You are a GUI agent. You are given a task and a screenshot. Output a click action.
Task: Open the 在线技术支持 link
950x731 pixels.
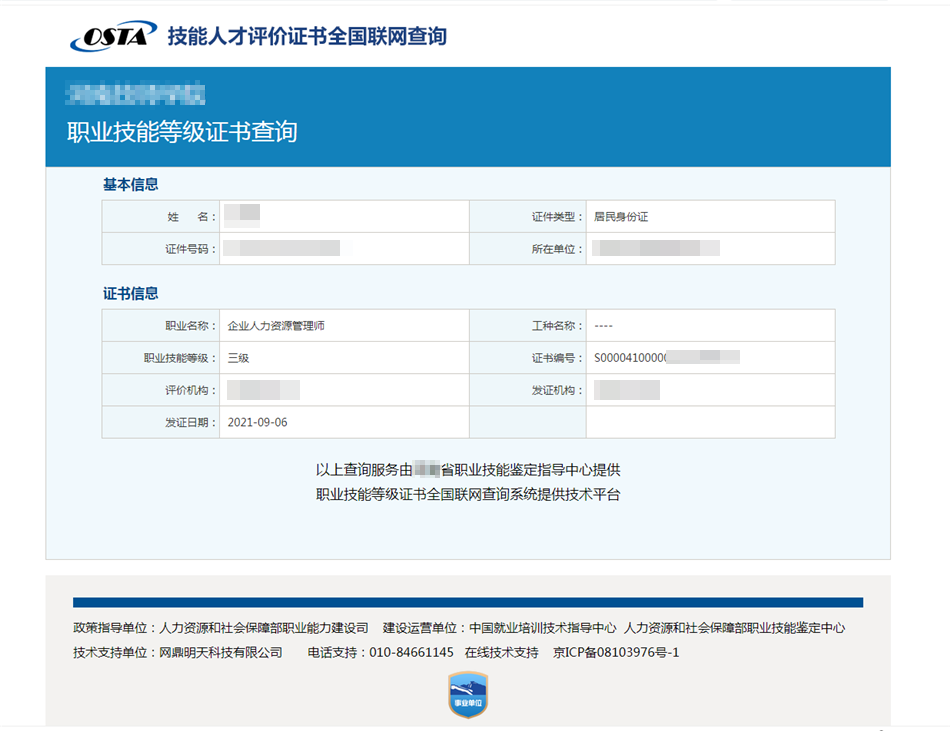coord(501,652)
